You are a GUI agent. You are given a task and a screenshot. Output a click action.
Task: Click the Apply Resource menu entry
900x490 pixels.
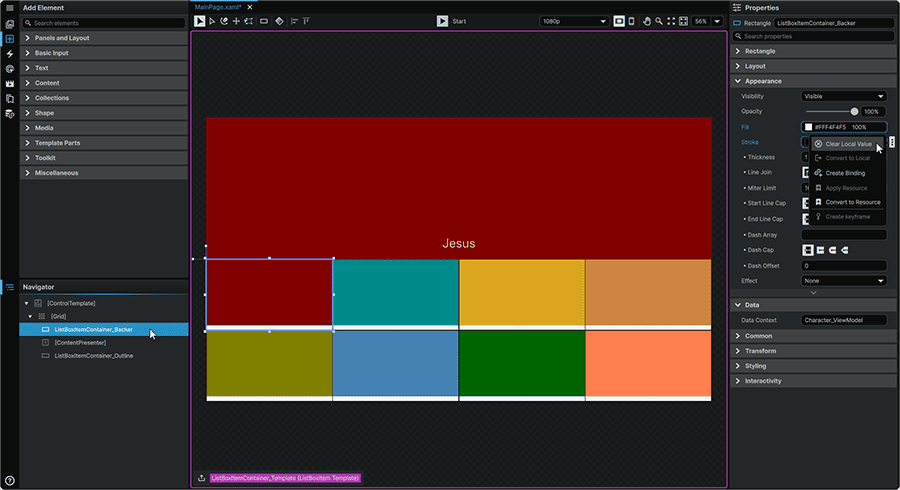click(848, 188)
